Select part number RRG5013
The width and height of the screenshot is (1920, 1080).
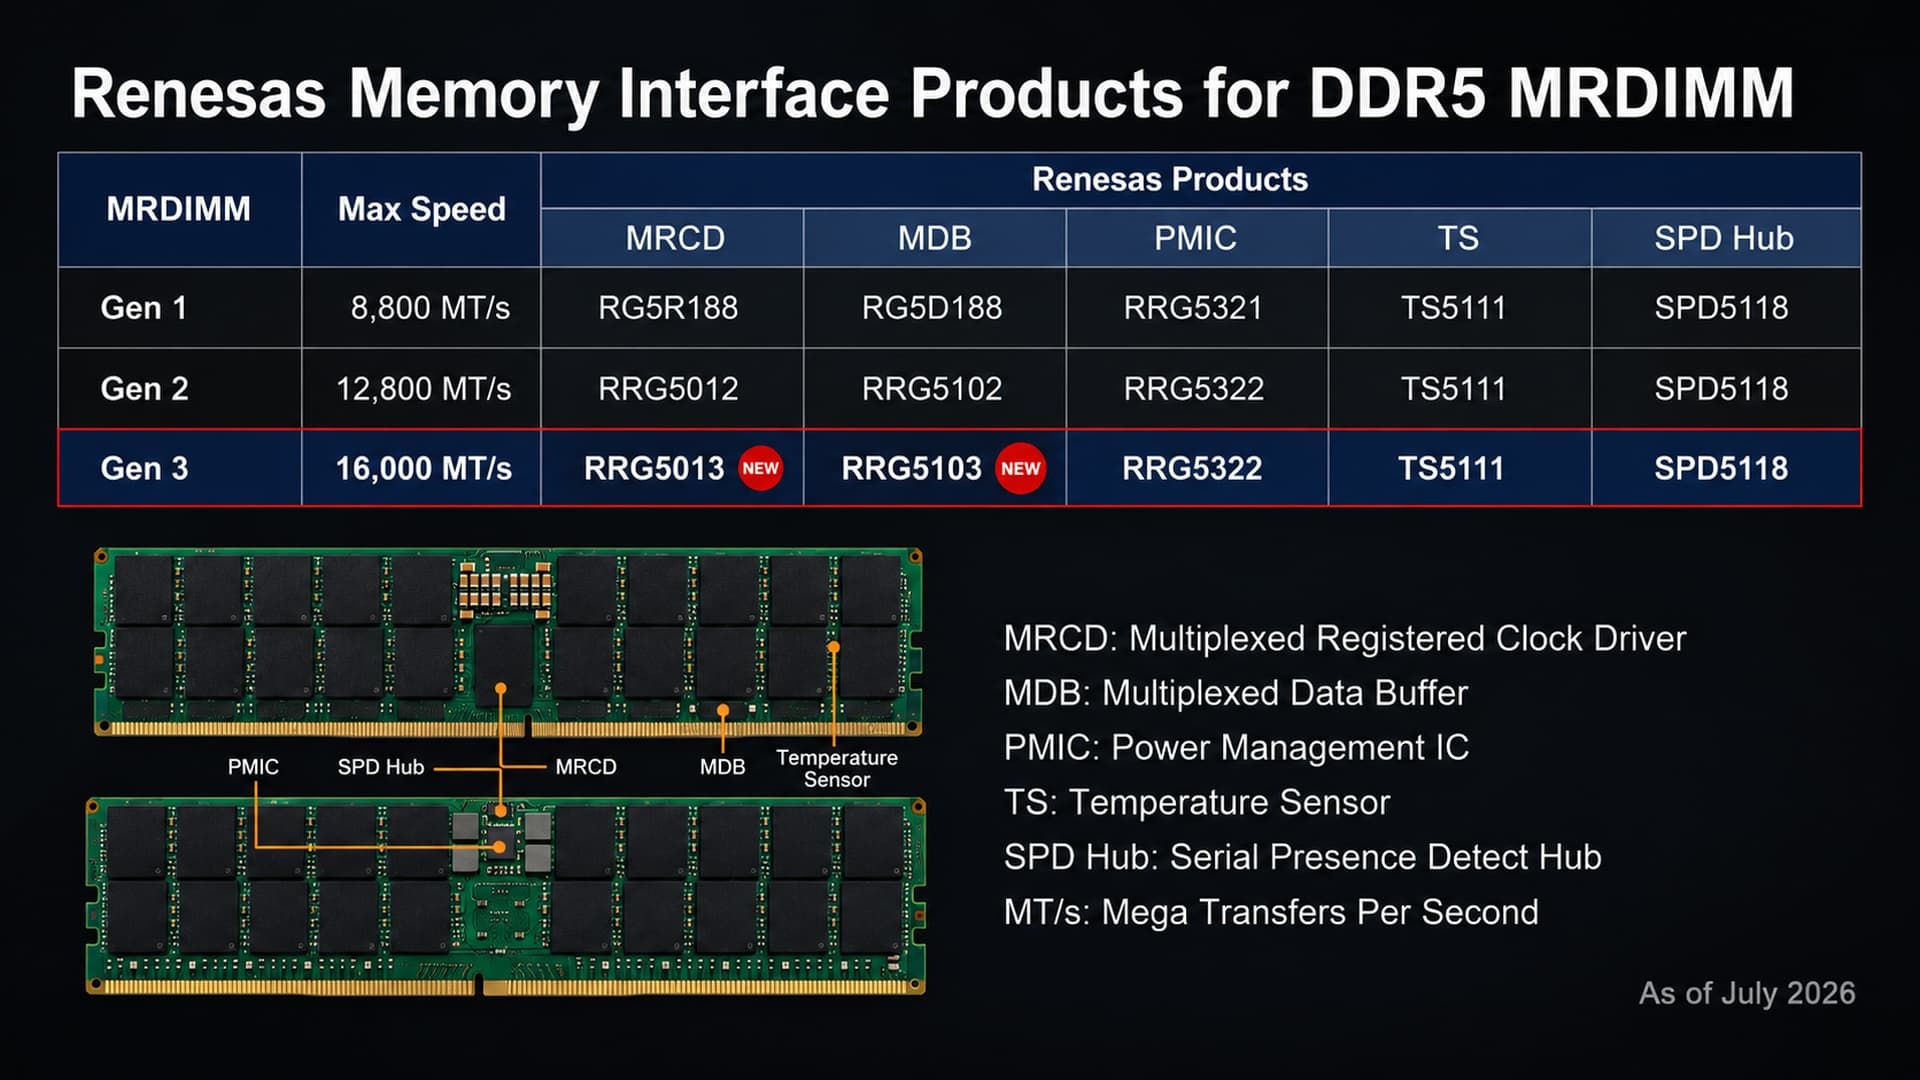tap(654, 469)
